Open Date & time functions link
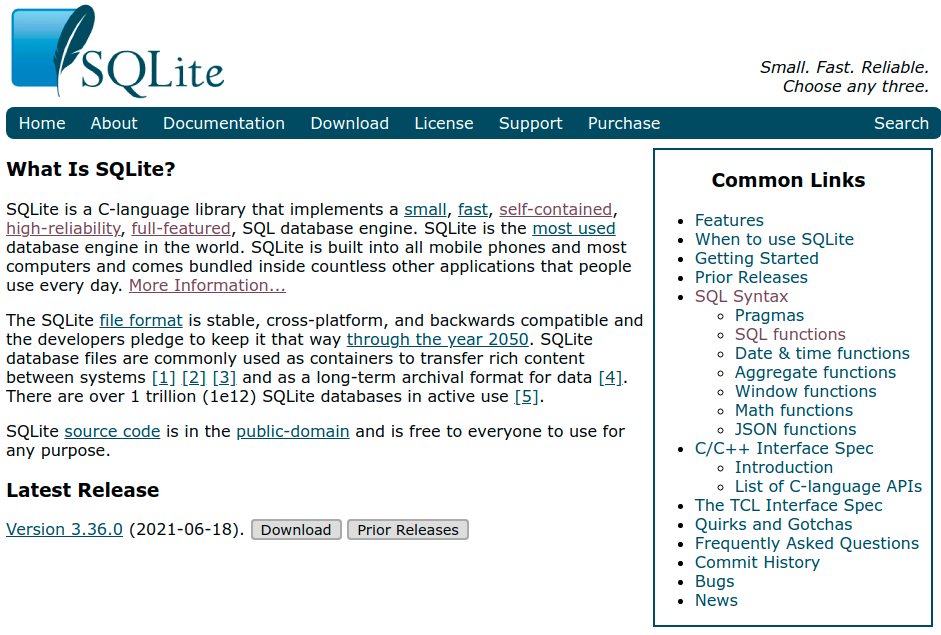 click(x=822, y=354)
